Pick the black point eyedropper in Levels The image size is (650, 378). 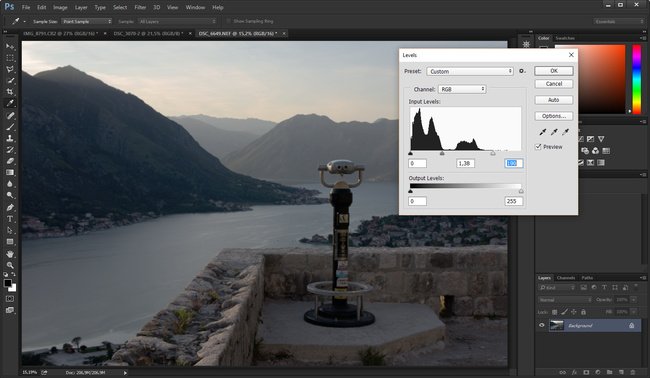tap(542, 132)
